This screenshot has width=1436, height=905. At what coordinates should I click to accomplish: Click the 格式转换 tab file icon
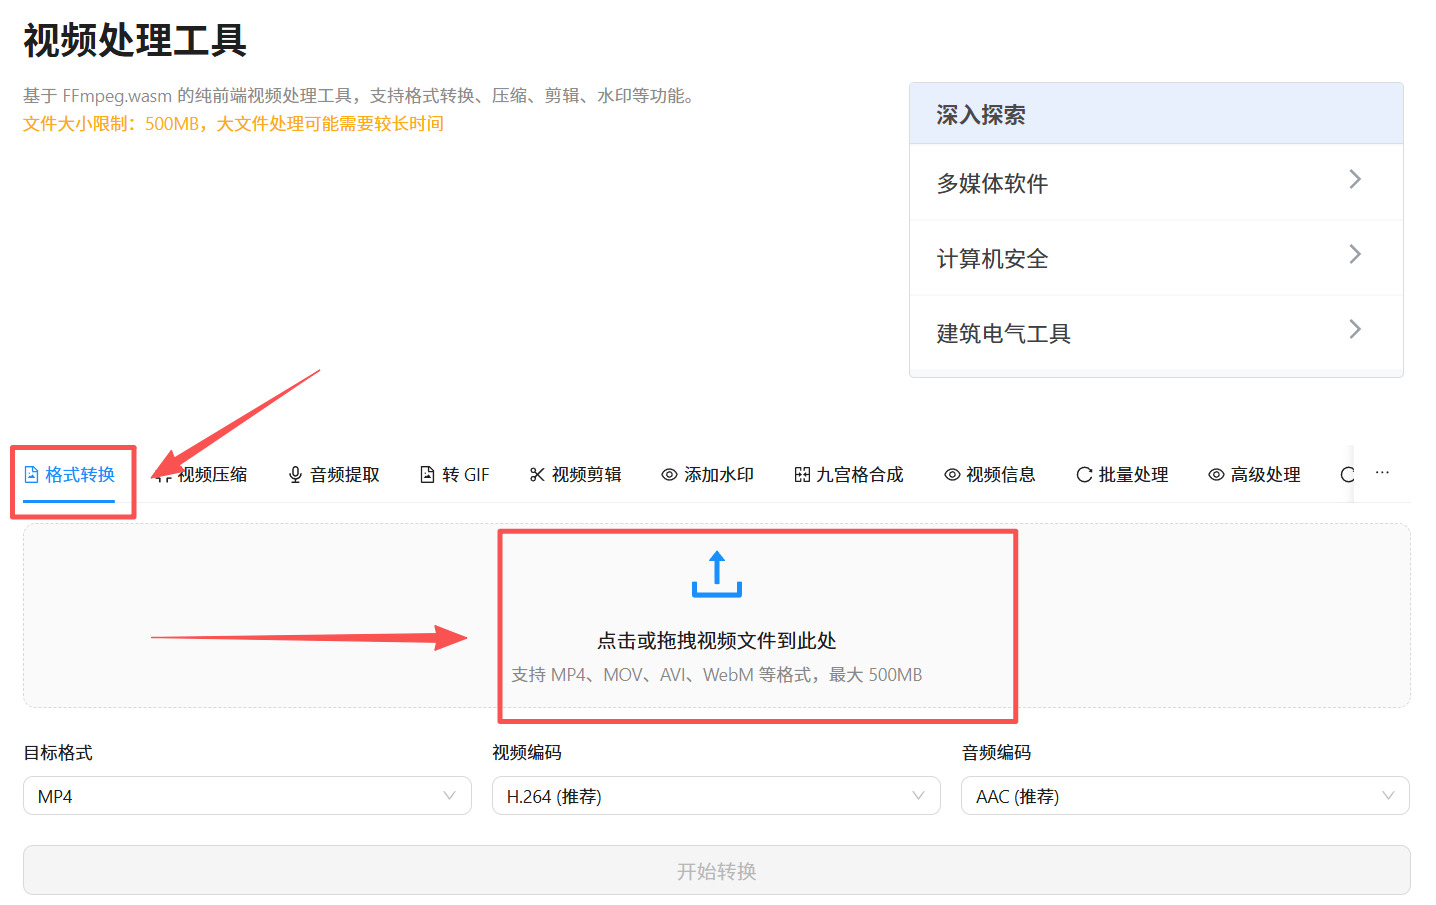[31, 474]
